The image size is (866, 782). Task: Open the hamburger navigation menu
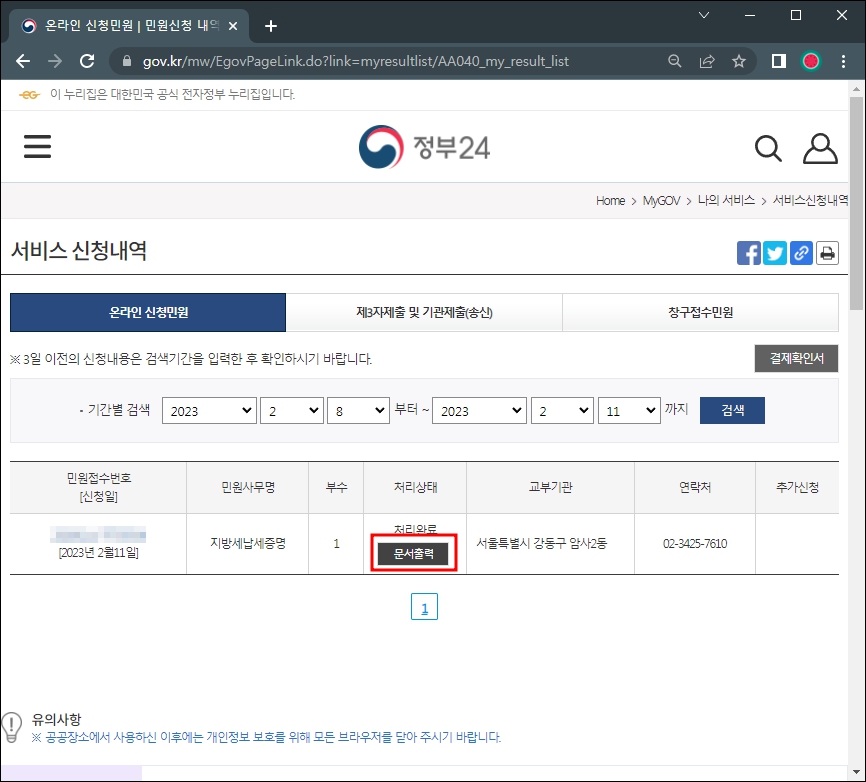(37, 146)
